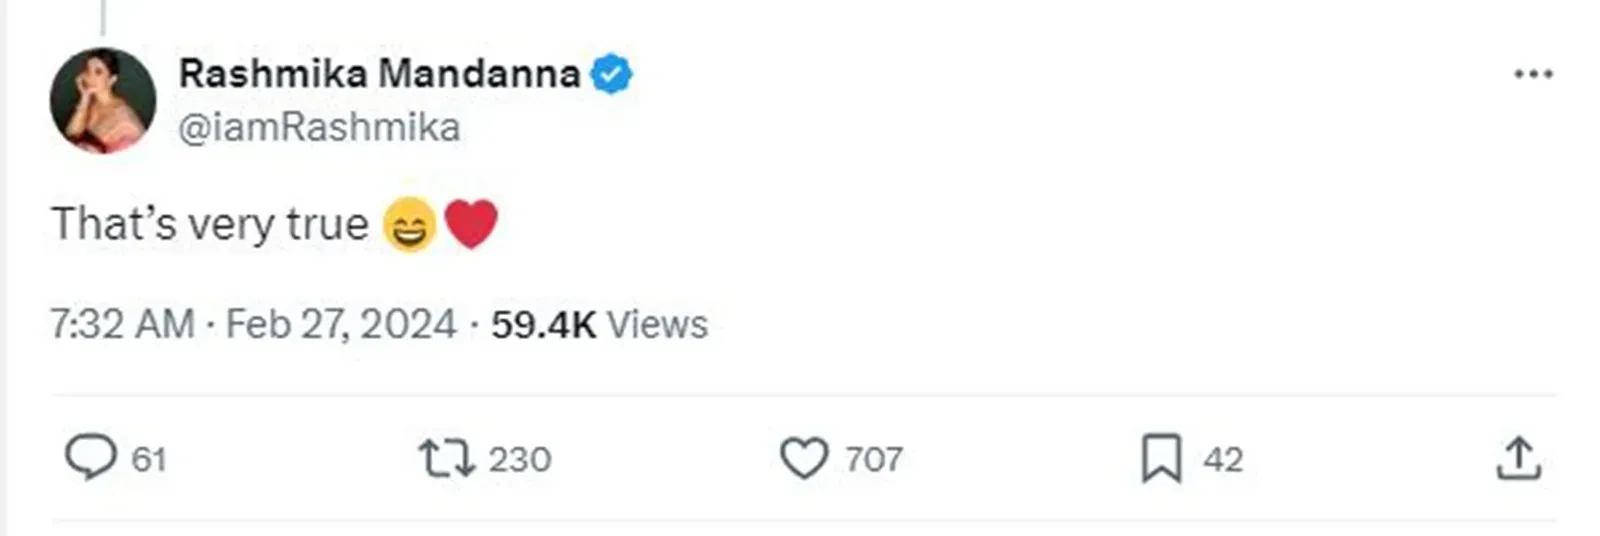
Task: Click the 42 bookmarks count
Action: [1223, 460]
